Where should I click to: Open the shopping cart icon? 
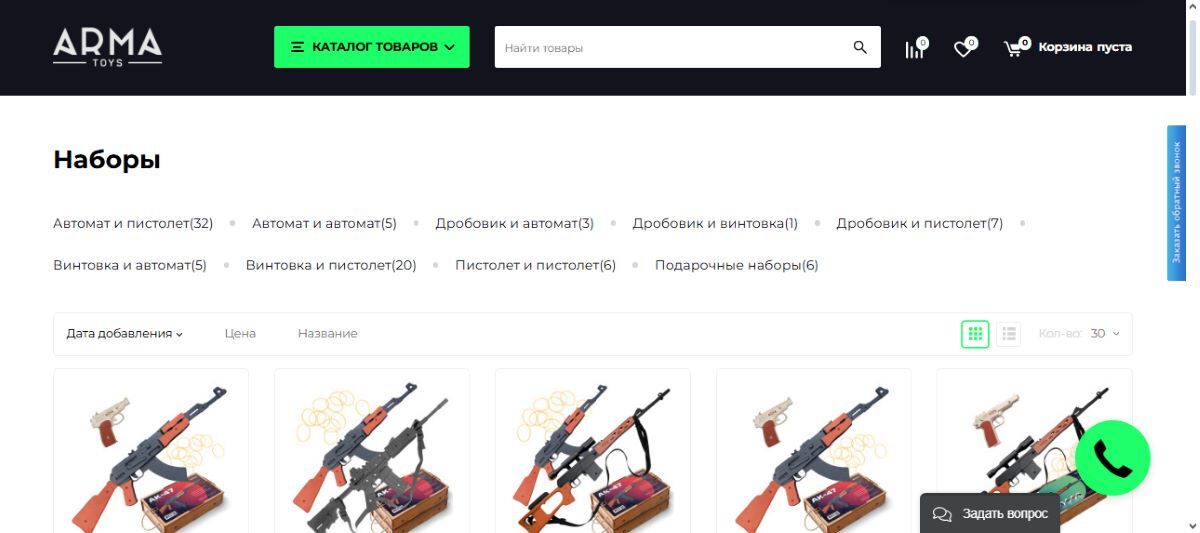(1015, 47)
